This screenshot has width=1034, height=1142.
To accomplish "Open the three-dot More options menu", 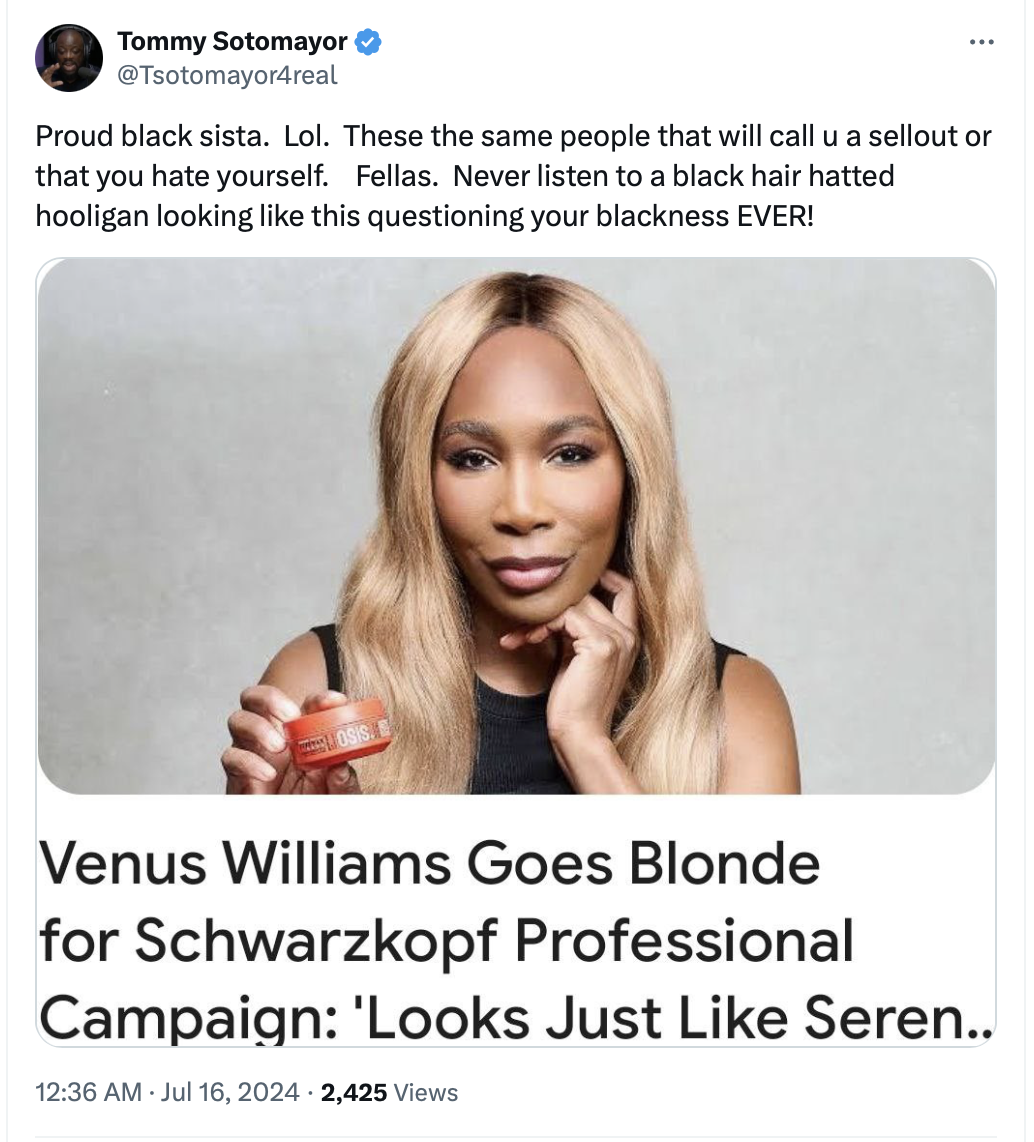I will tap(982, 42).
